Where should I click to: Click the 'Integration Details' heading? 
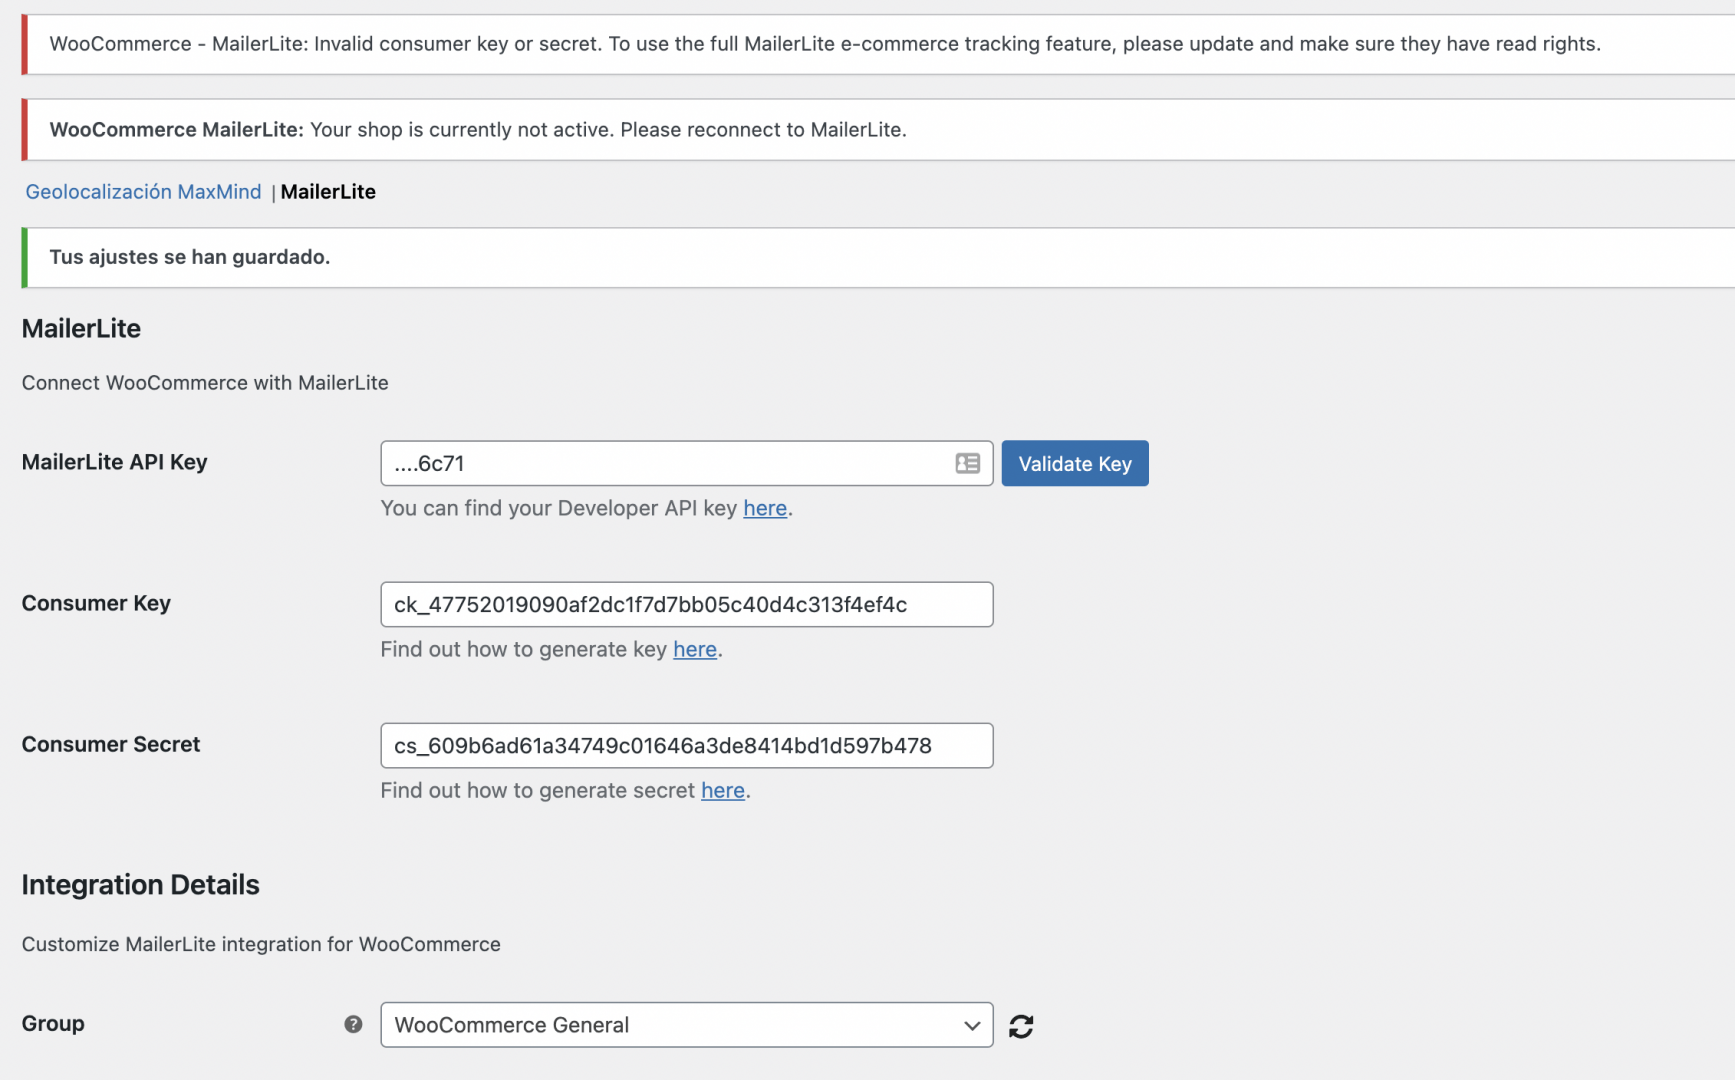tap(140, 885)
